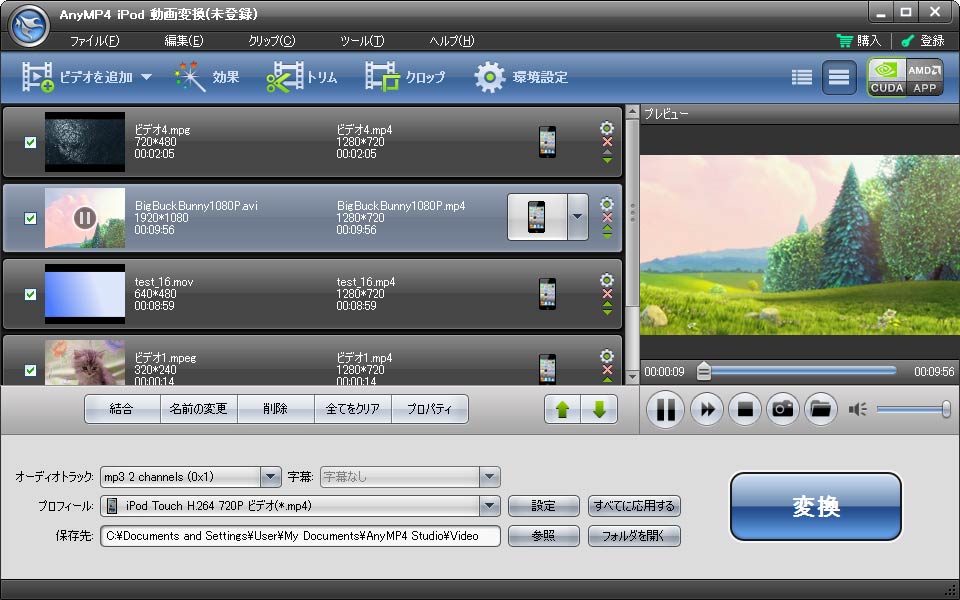This screenshot has width=960, height=600.
Task: Select the クロップ crop tool
Action: coord(405,77)
